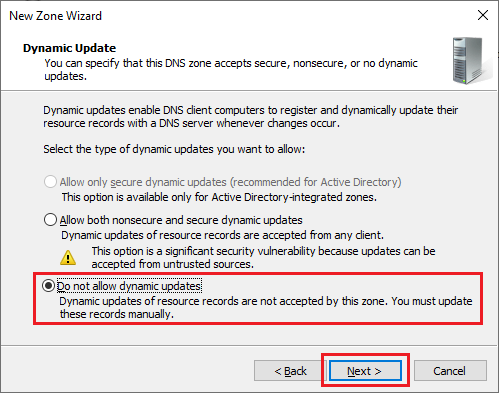Screen dimensions: 499x393
Task: Cancel the New Zone Wizard
Action: [x=450, y=370]
